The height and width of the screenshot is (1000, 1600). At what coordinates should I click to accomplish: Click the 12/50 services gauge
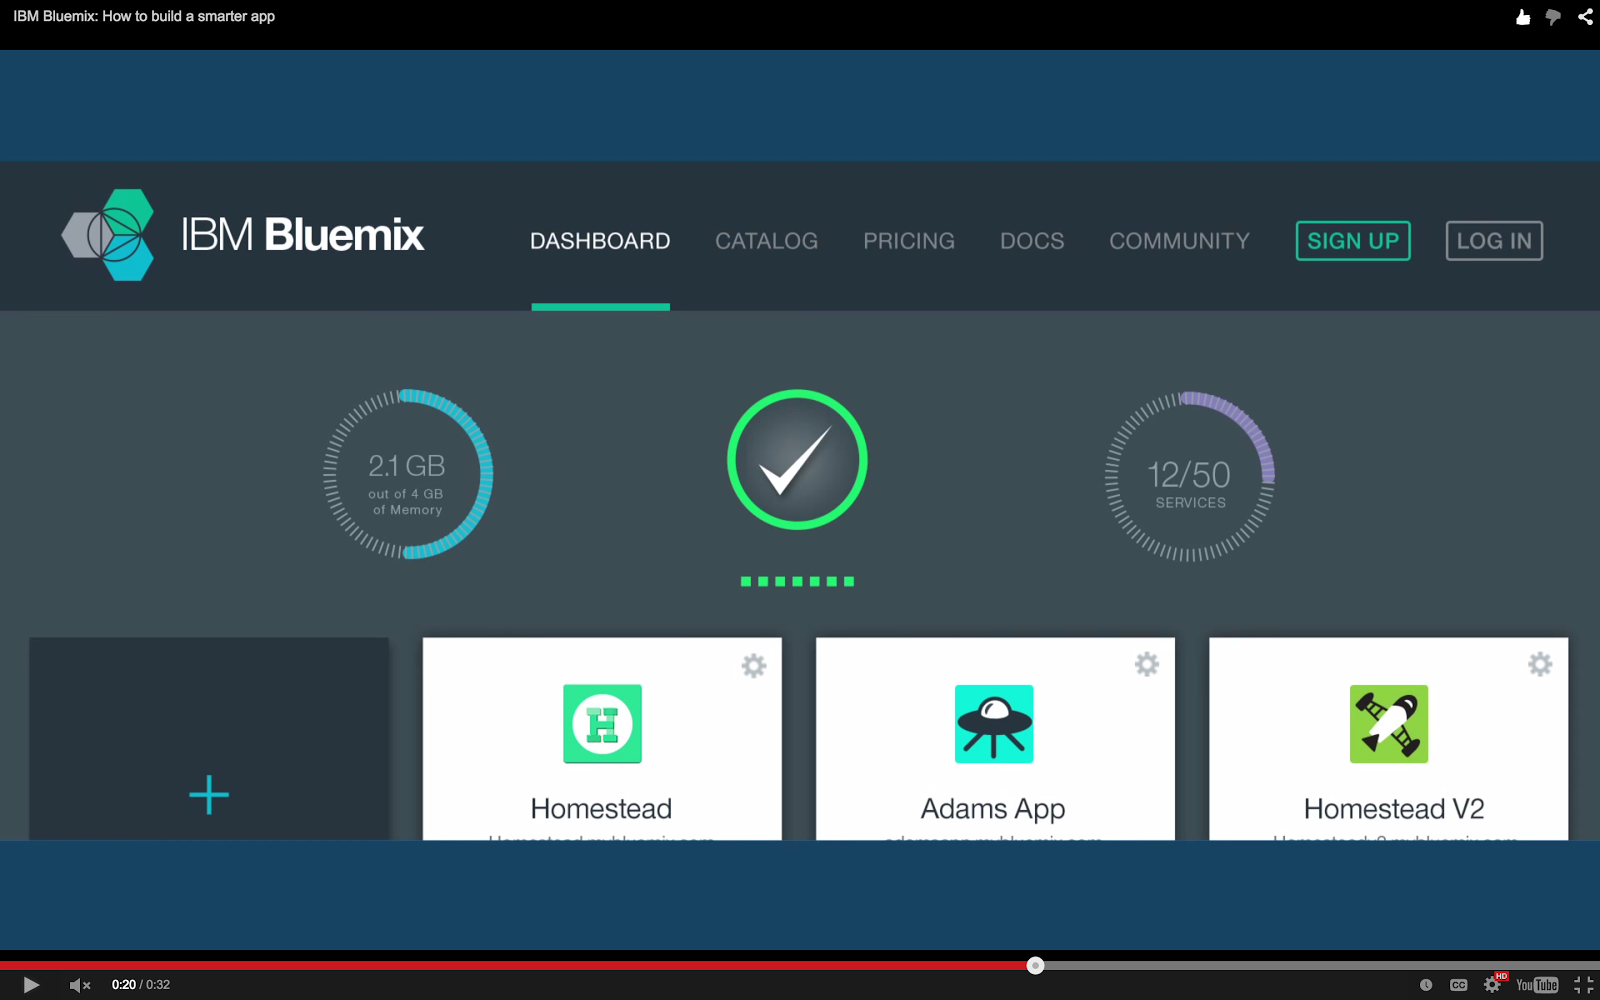point(1189,476)
